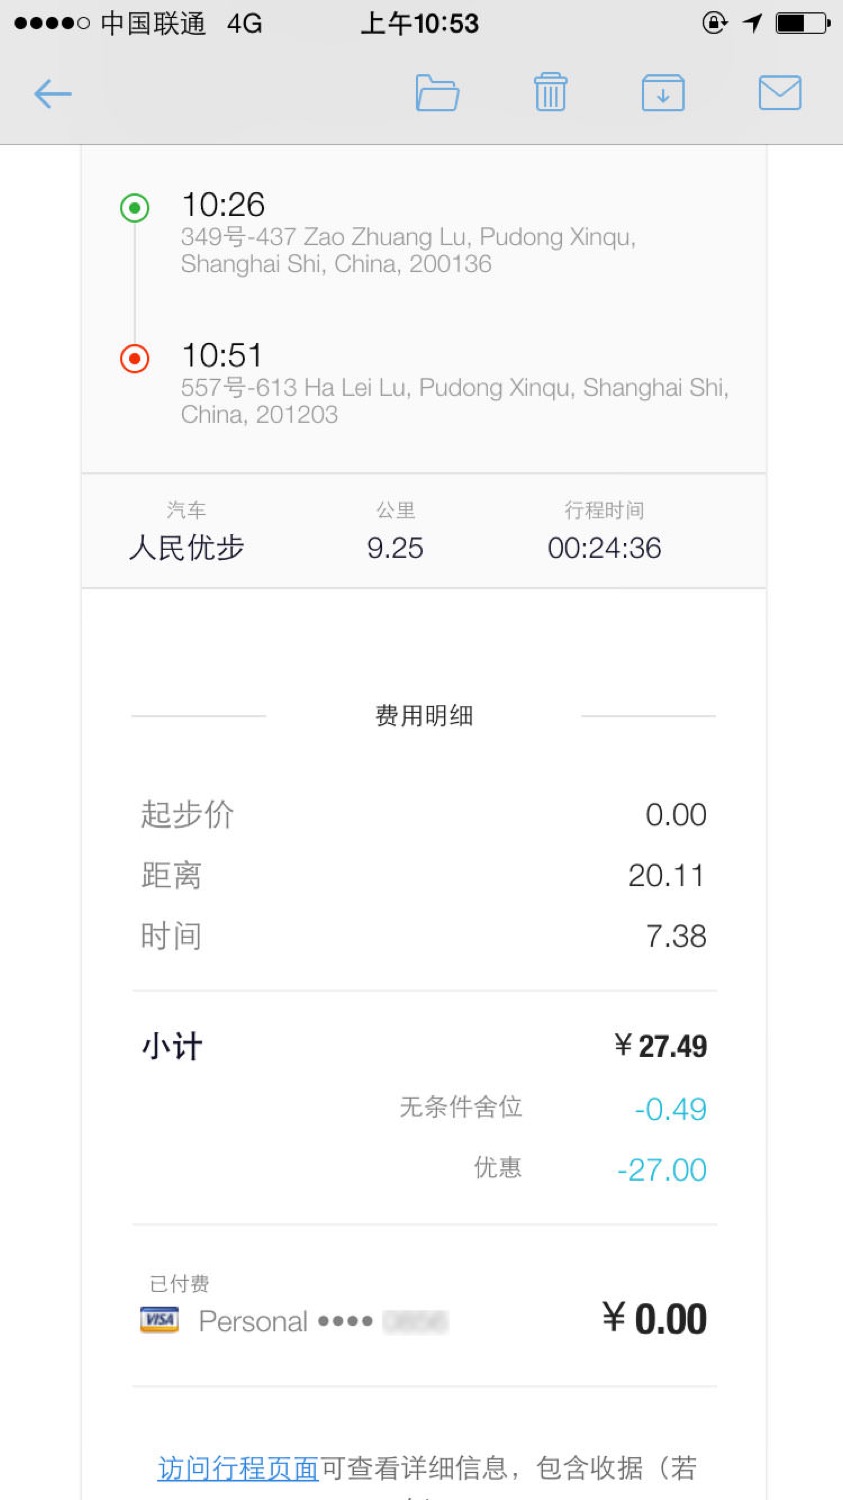Tap the 人民优步 car type label
The image size is (843, 1500).
point(186,548)
